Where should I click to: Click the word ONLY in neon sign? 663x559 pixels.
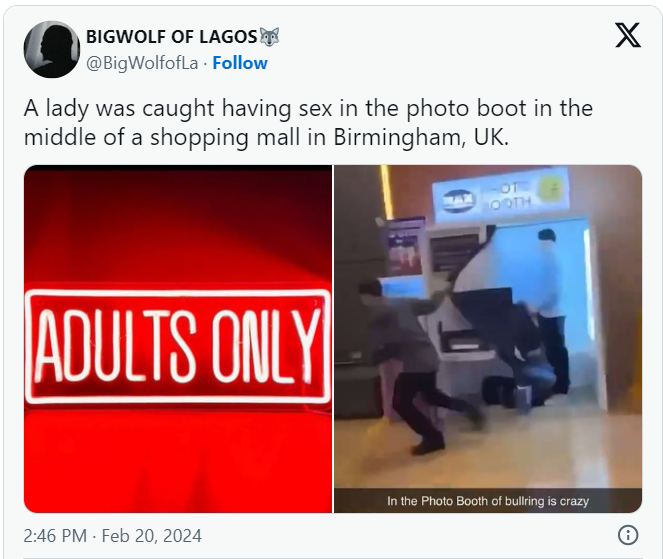pyautogui.click(x=265, y=346)
